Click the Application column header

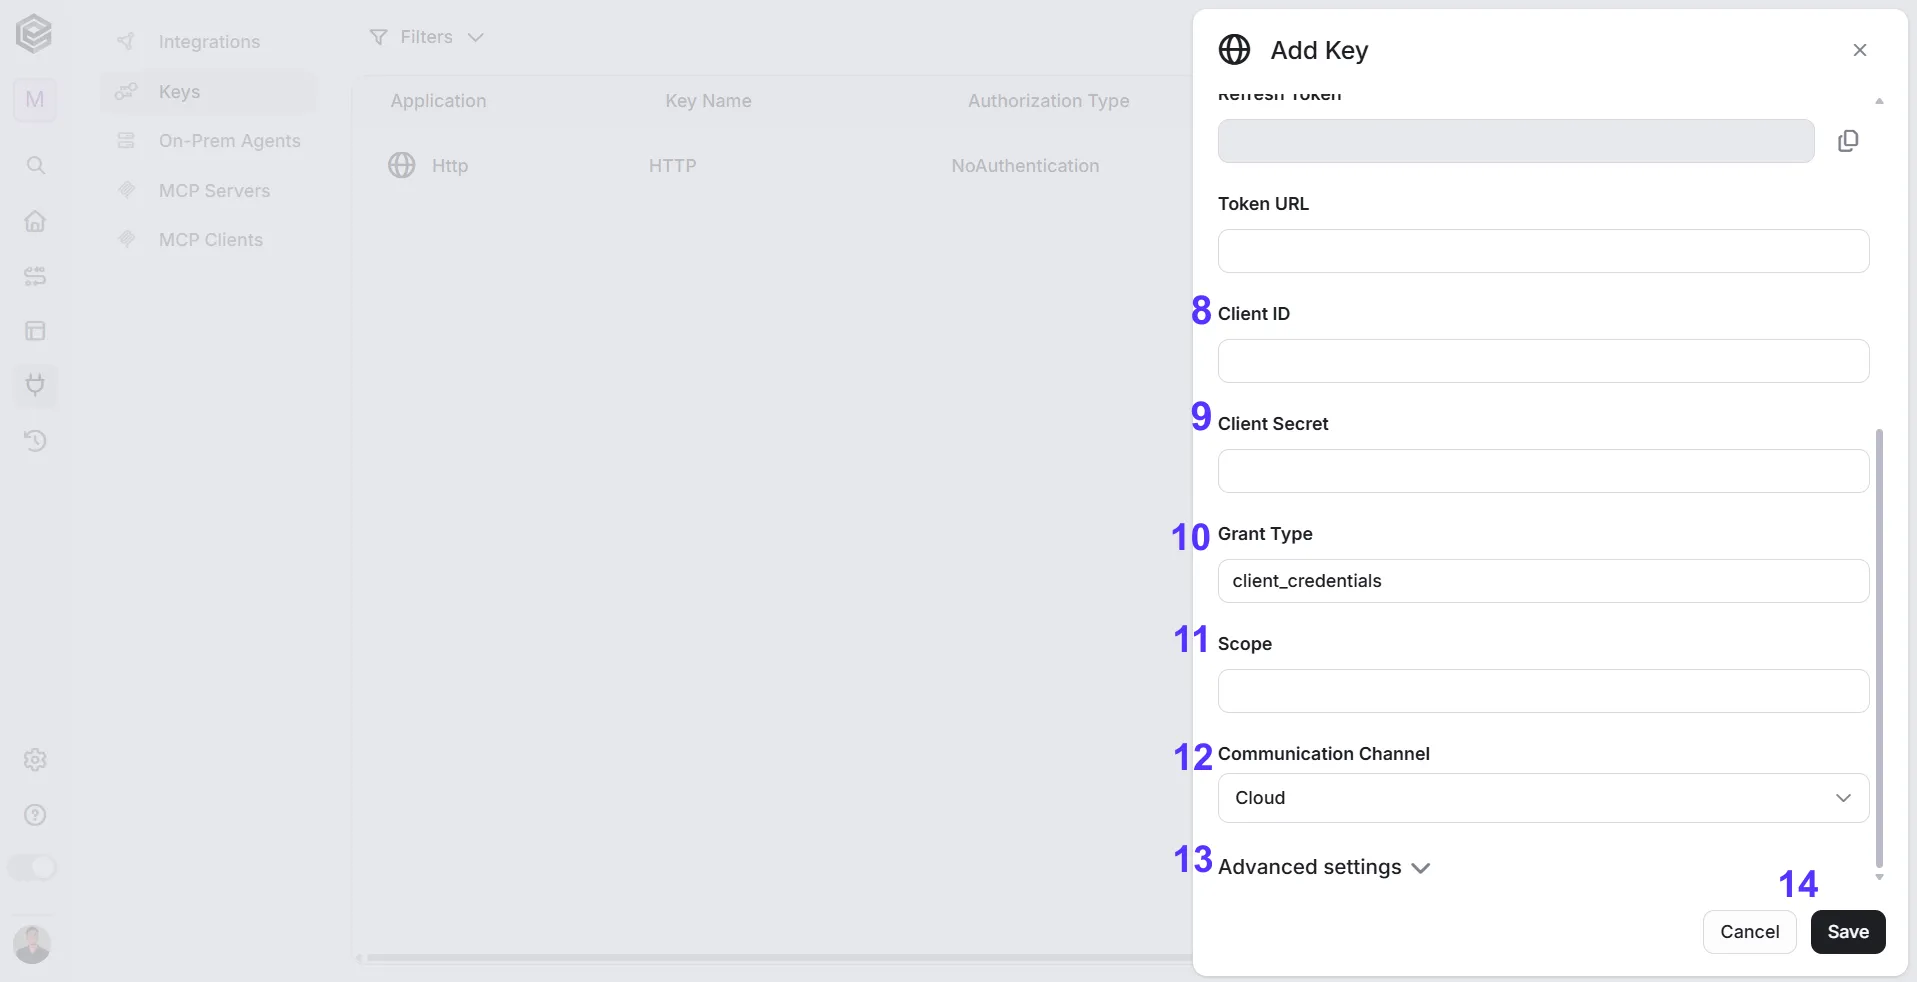coord(438,101)
